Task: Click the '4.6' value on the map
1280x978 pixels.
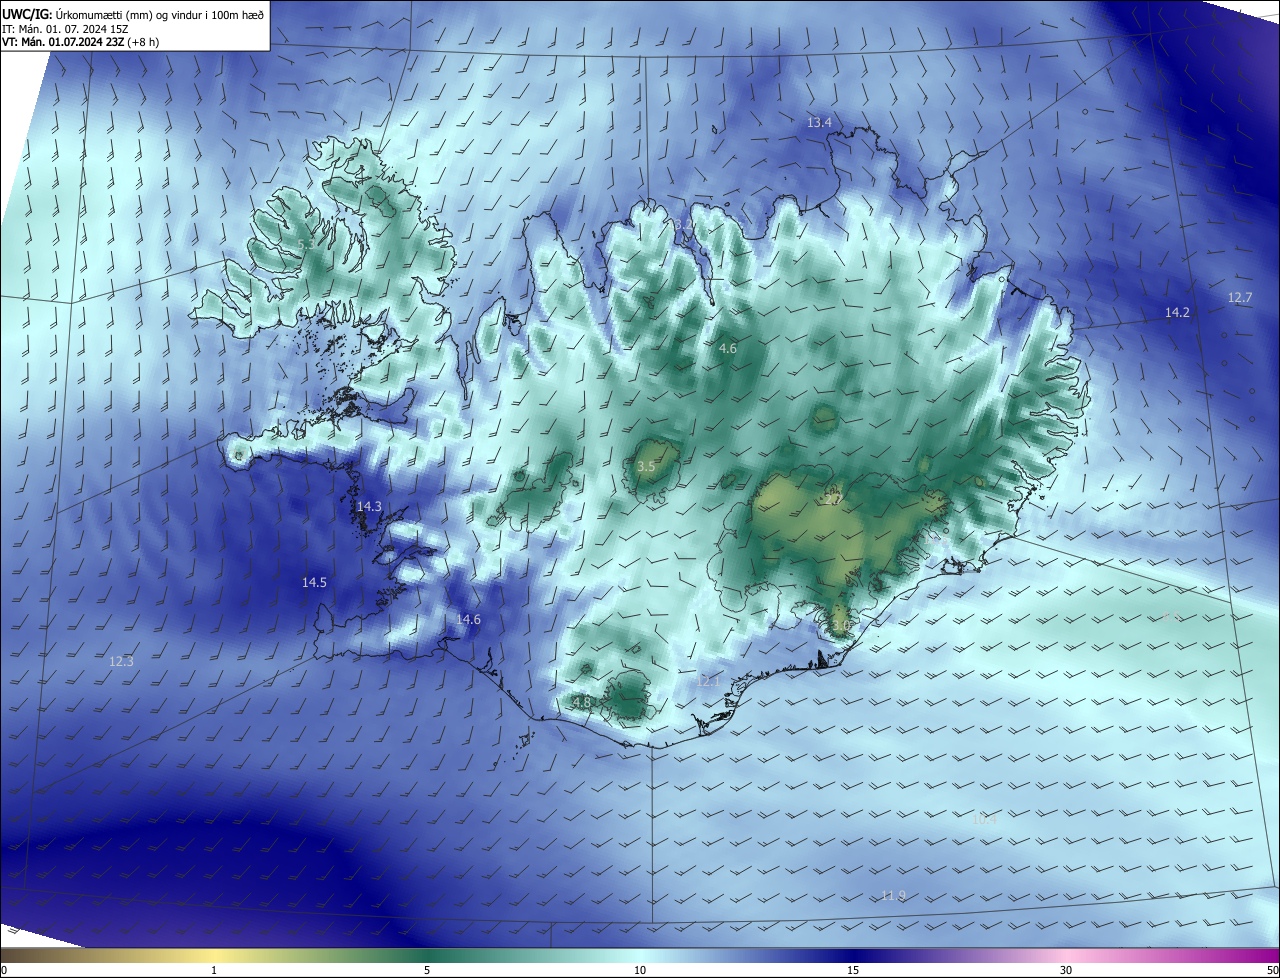Action: [728, 348]
